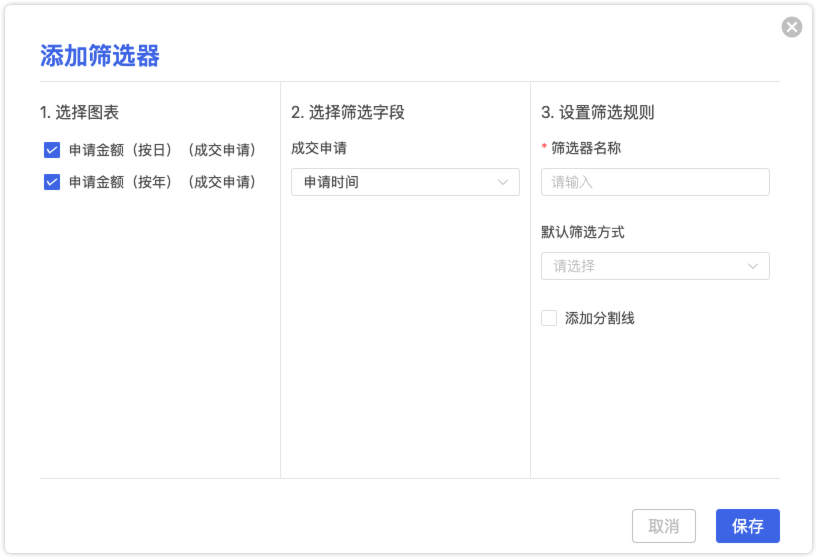817x558 pixels.
Task: Click the chevron arrow in 申请时间 selector
Action: (503, 182)
